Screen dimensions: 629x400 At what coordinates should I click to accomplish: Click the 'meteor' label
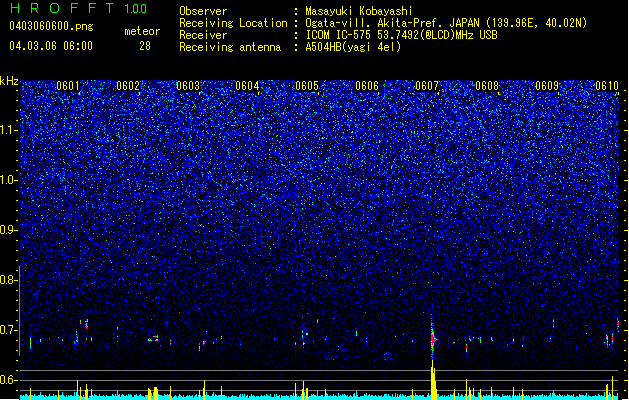click(142, 31)
